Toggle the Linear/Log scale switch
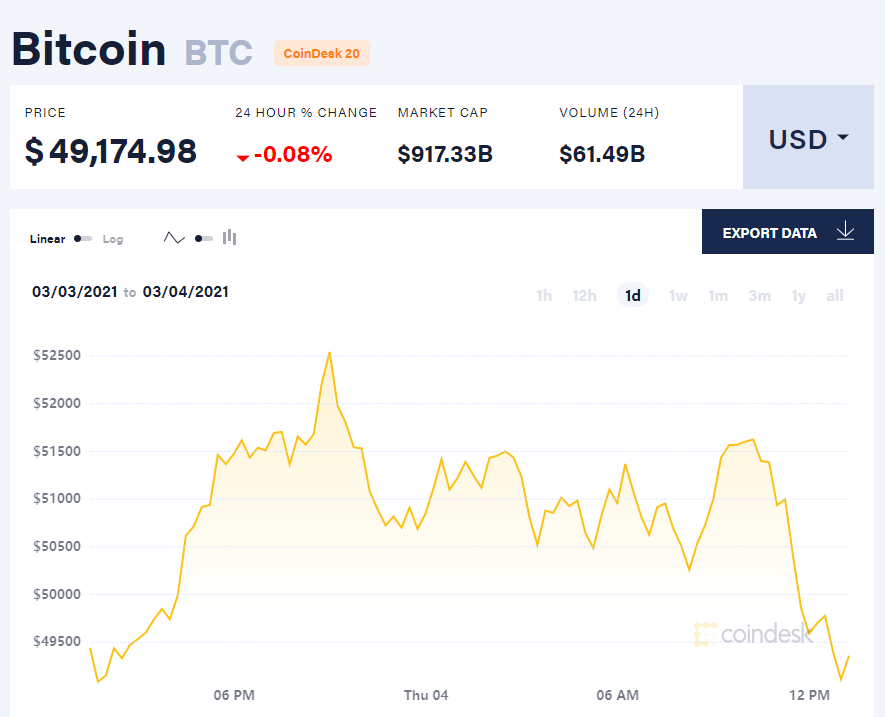Screen dimensions: 885x717 (x=83, y=239)
